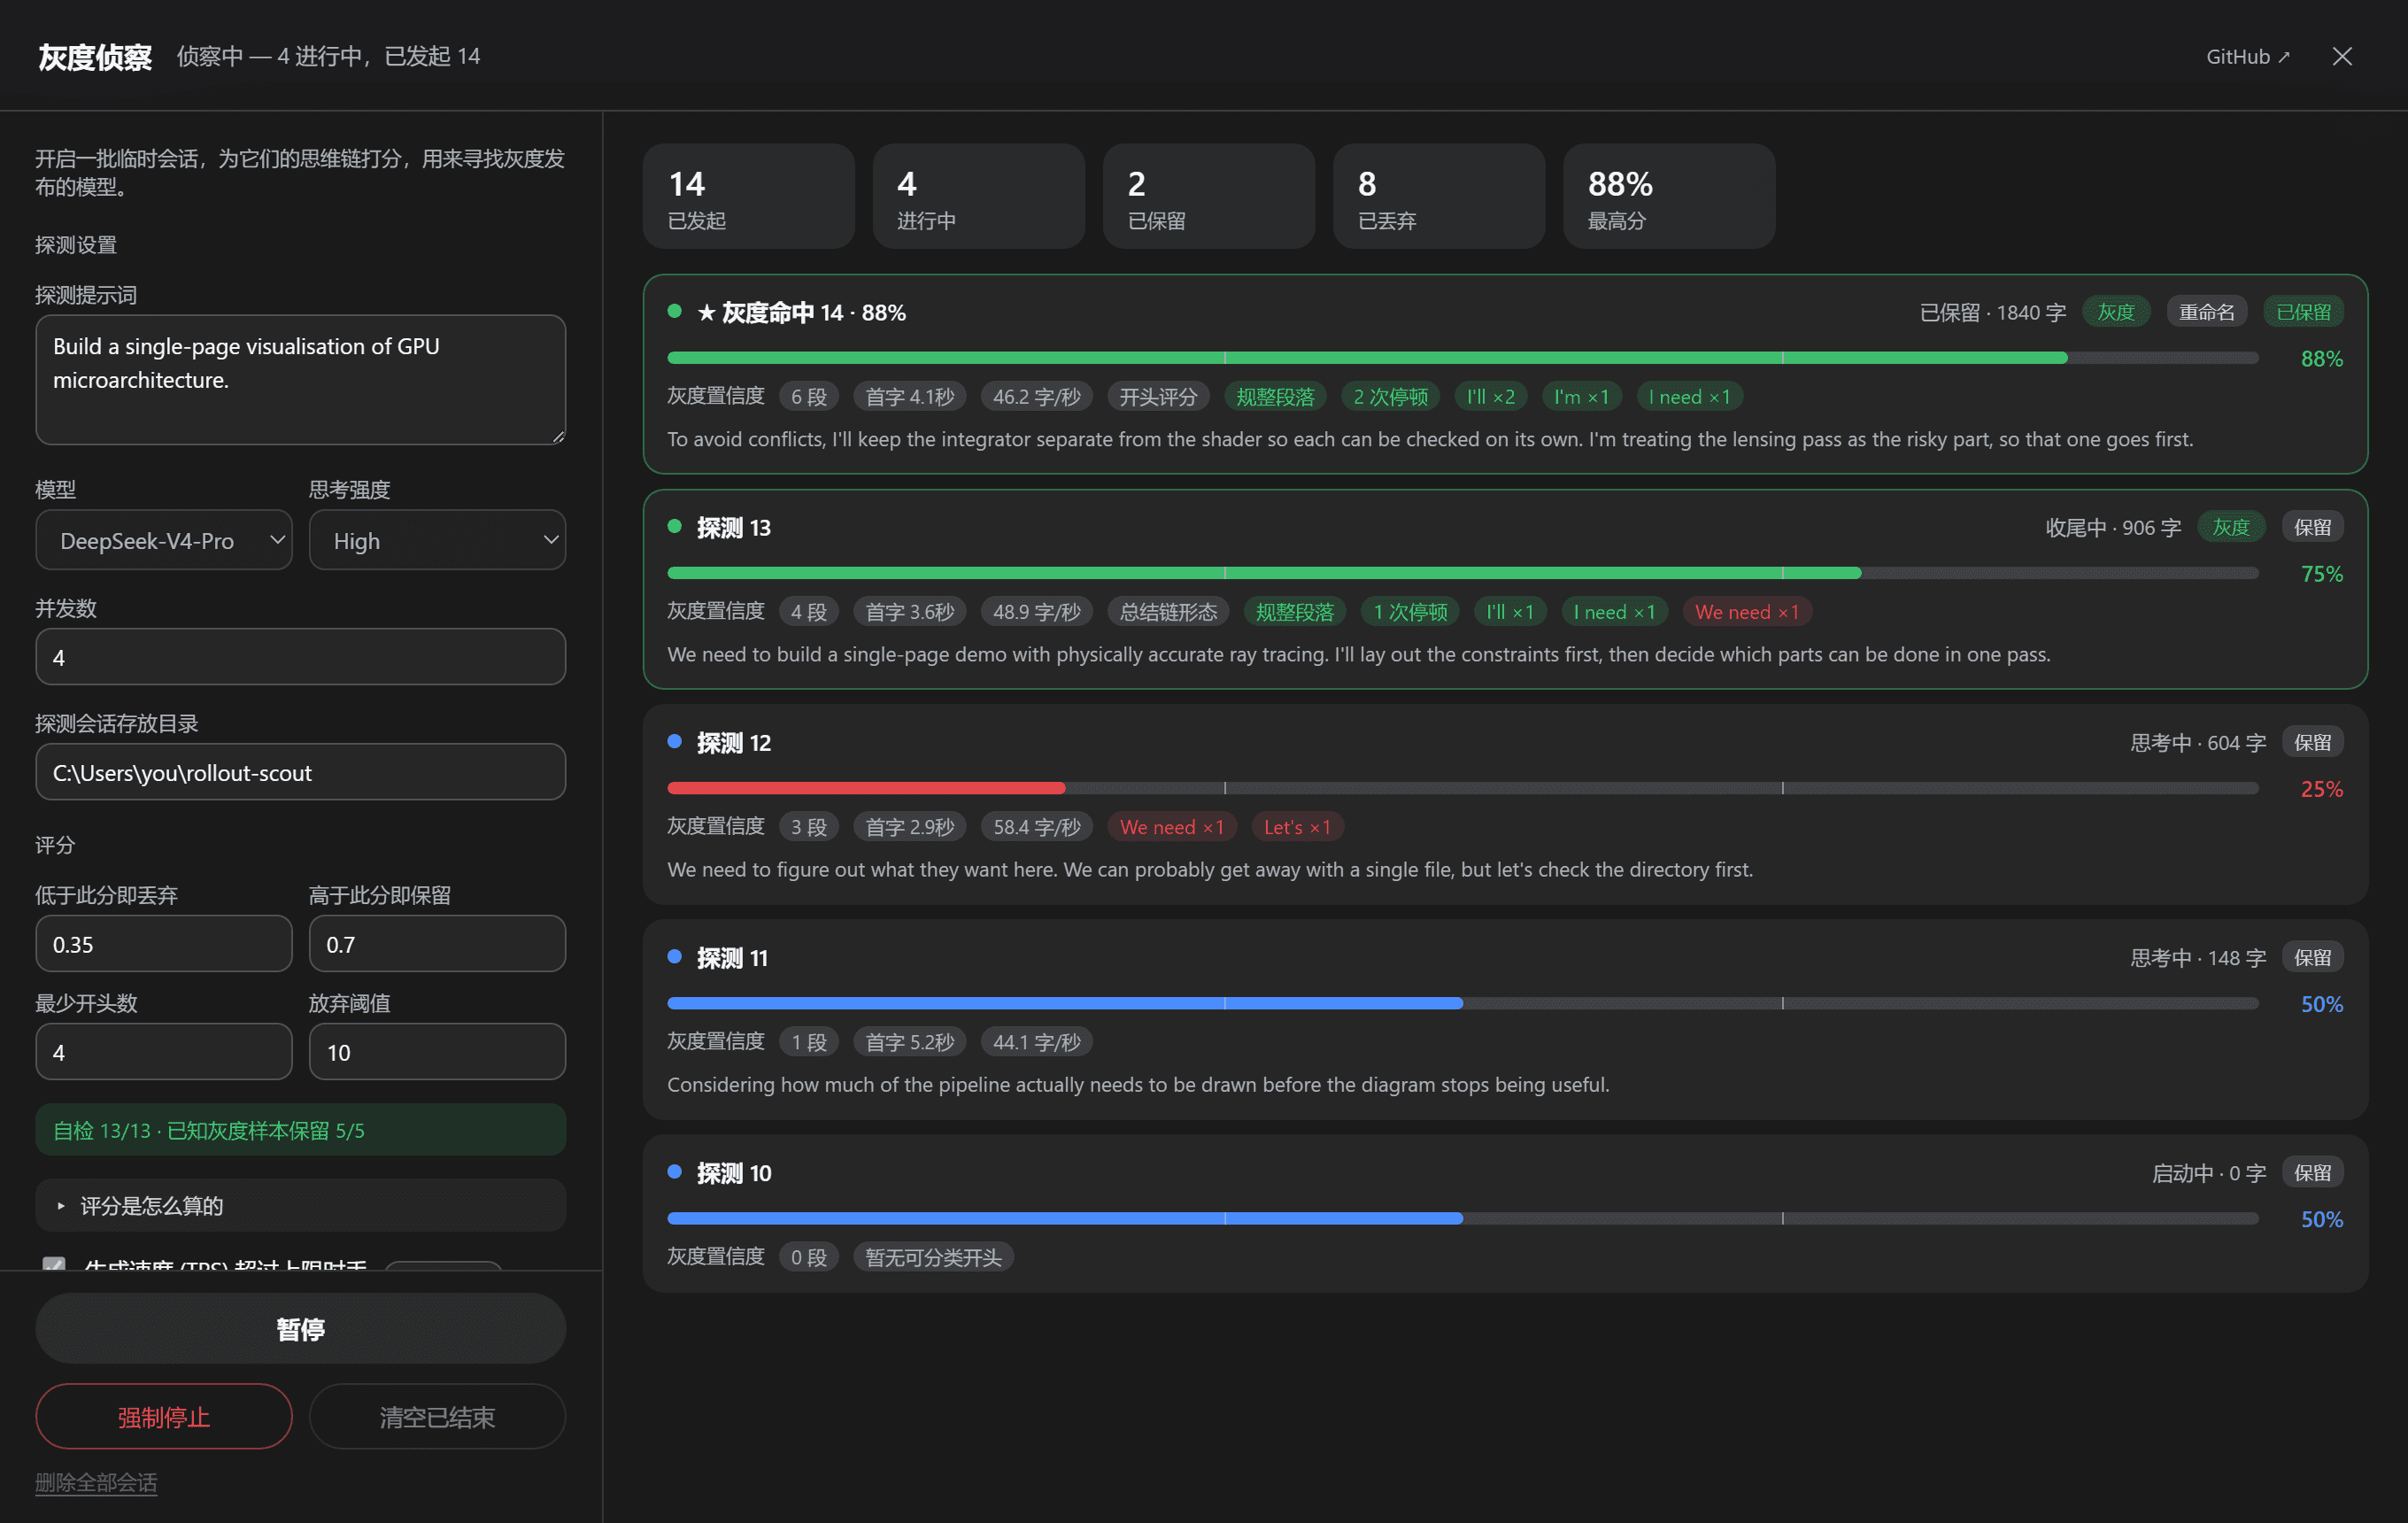Click 重命名 on 灰度命中 14

tap(2206, 312)
